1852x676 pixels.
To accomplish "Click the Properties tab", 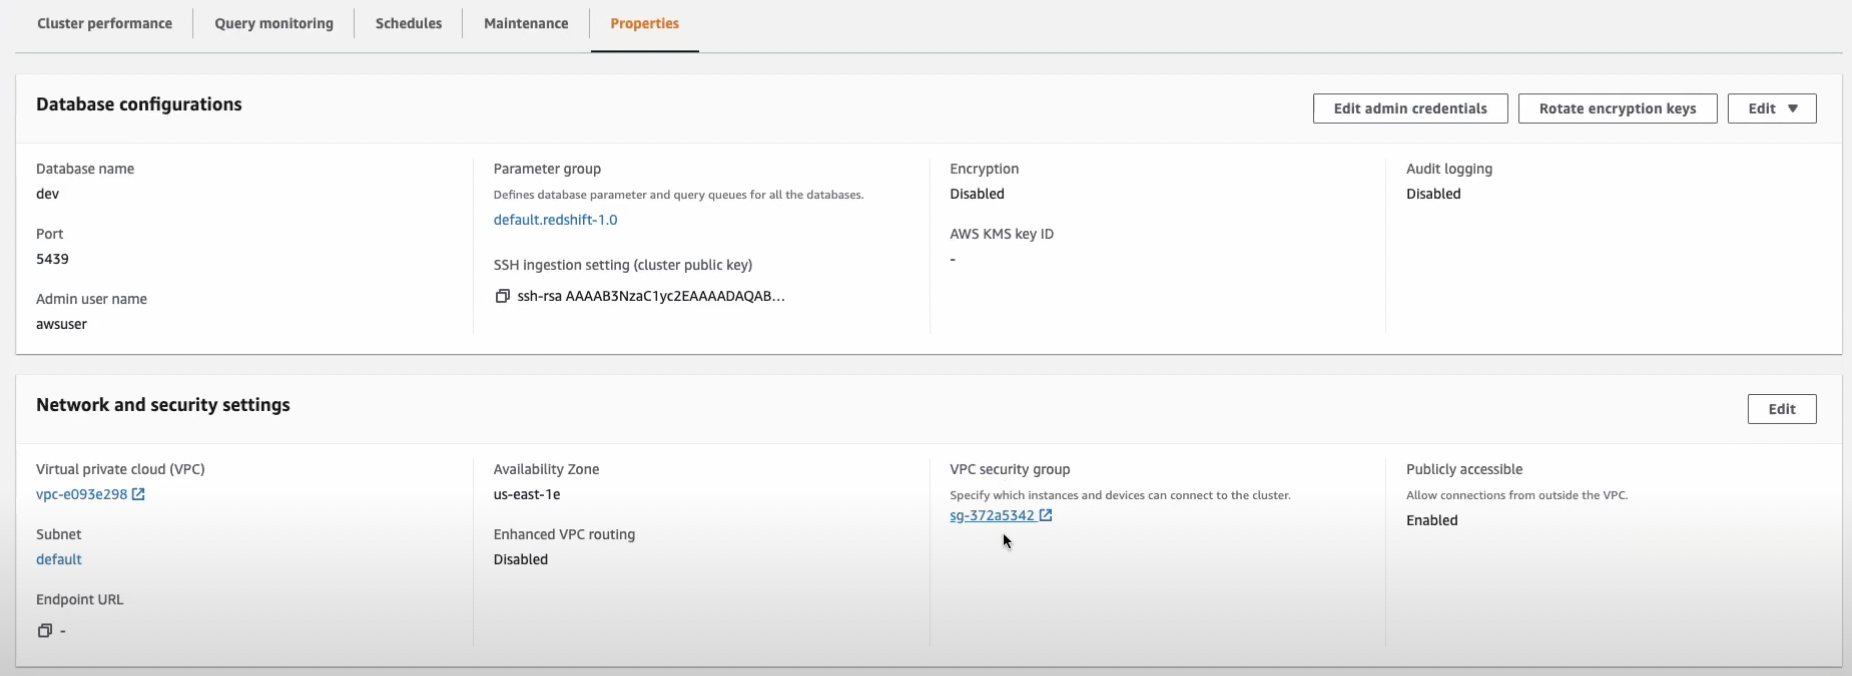I will (645, 23).
